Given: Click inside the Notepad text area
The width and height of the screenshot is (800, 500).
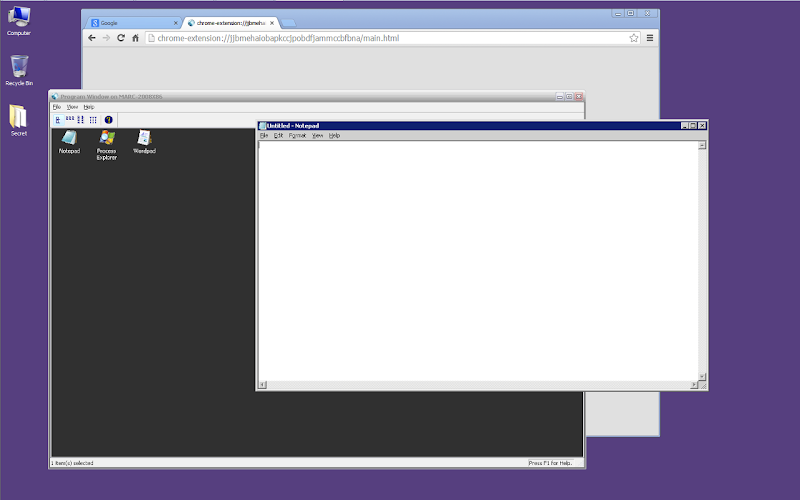Looking at the screenshot, I should coord(478,261).
